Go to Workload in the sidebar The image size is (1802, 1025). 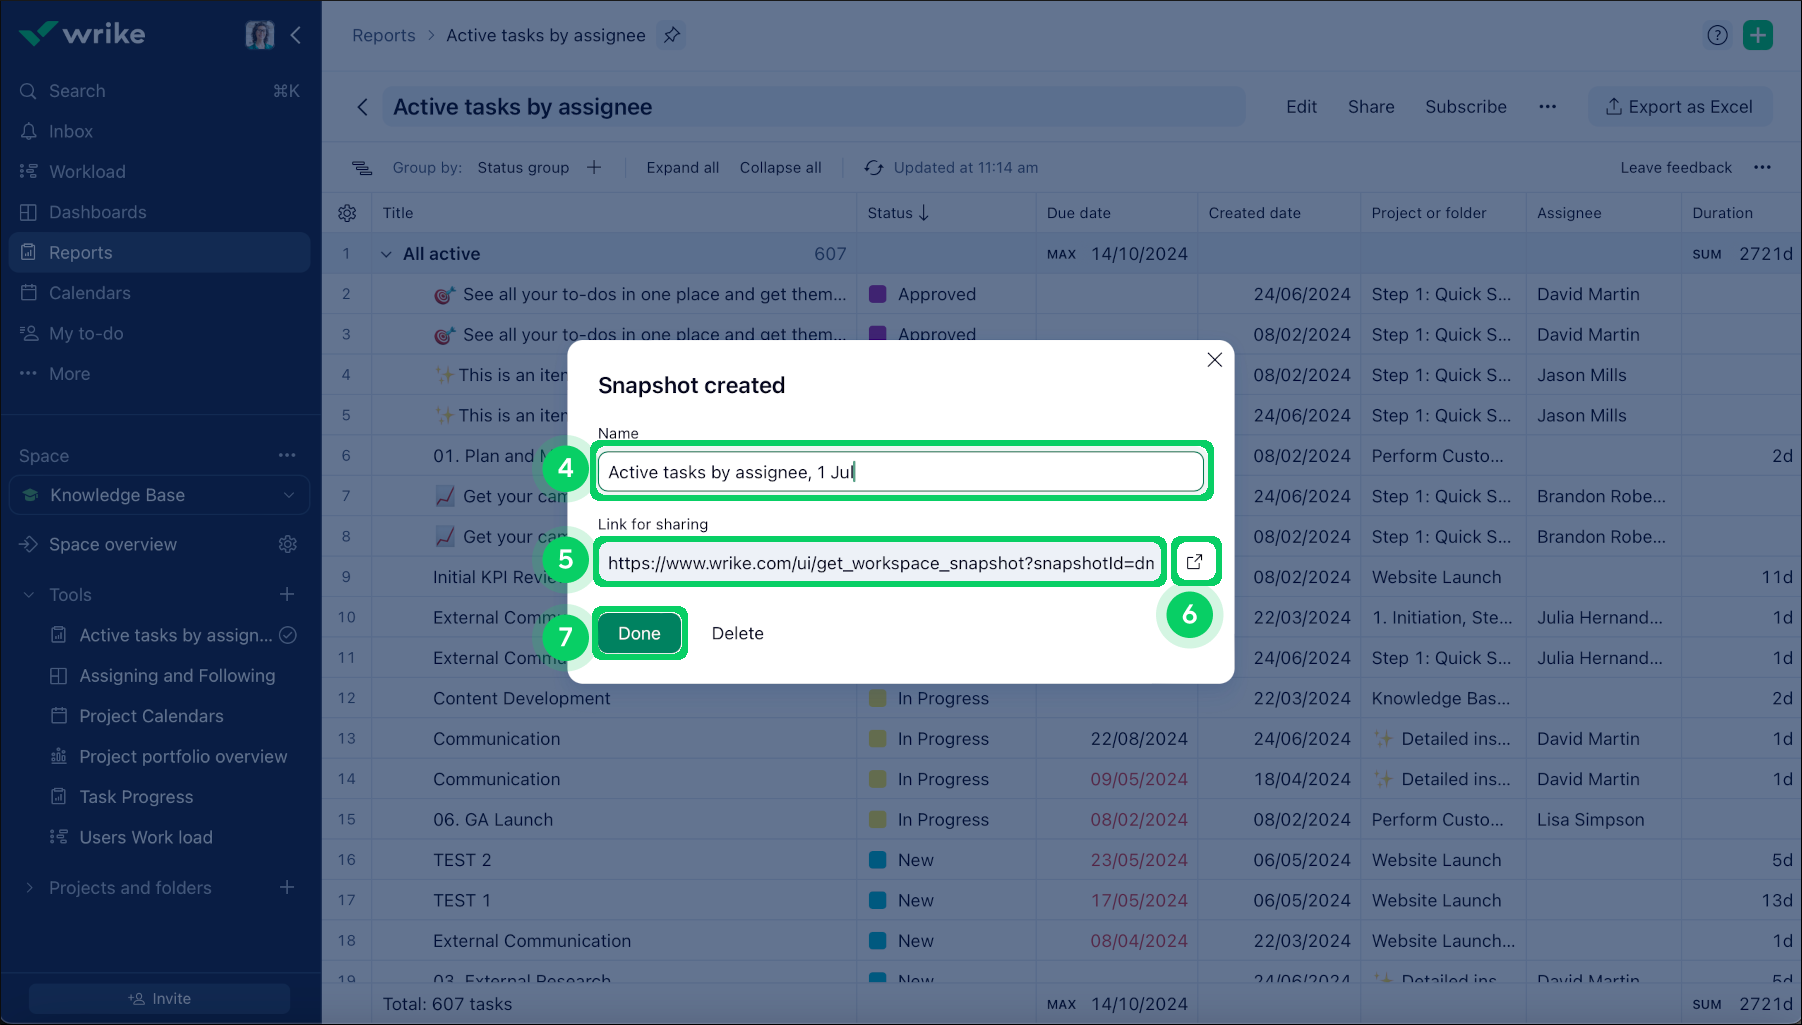pyautogui.click(x=87, y=172)
